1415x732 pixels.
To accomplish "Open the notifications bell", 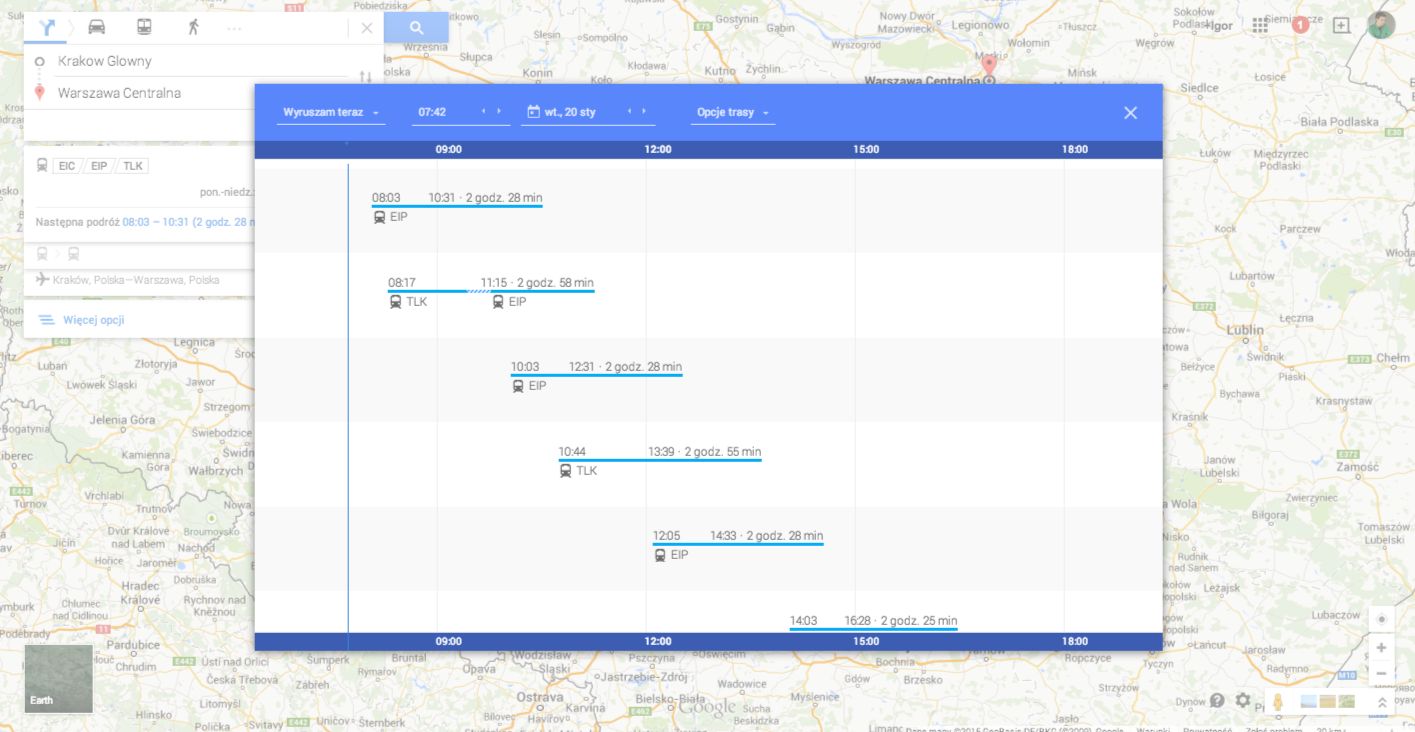I will (x=1302, y=24).
